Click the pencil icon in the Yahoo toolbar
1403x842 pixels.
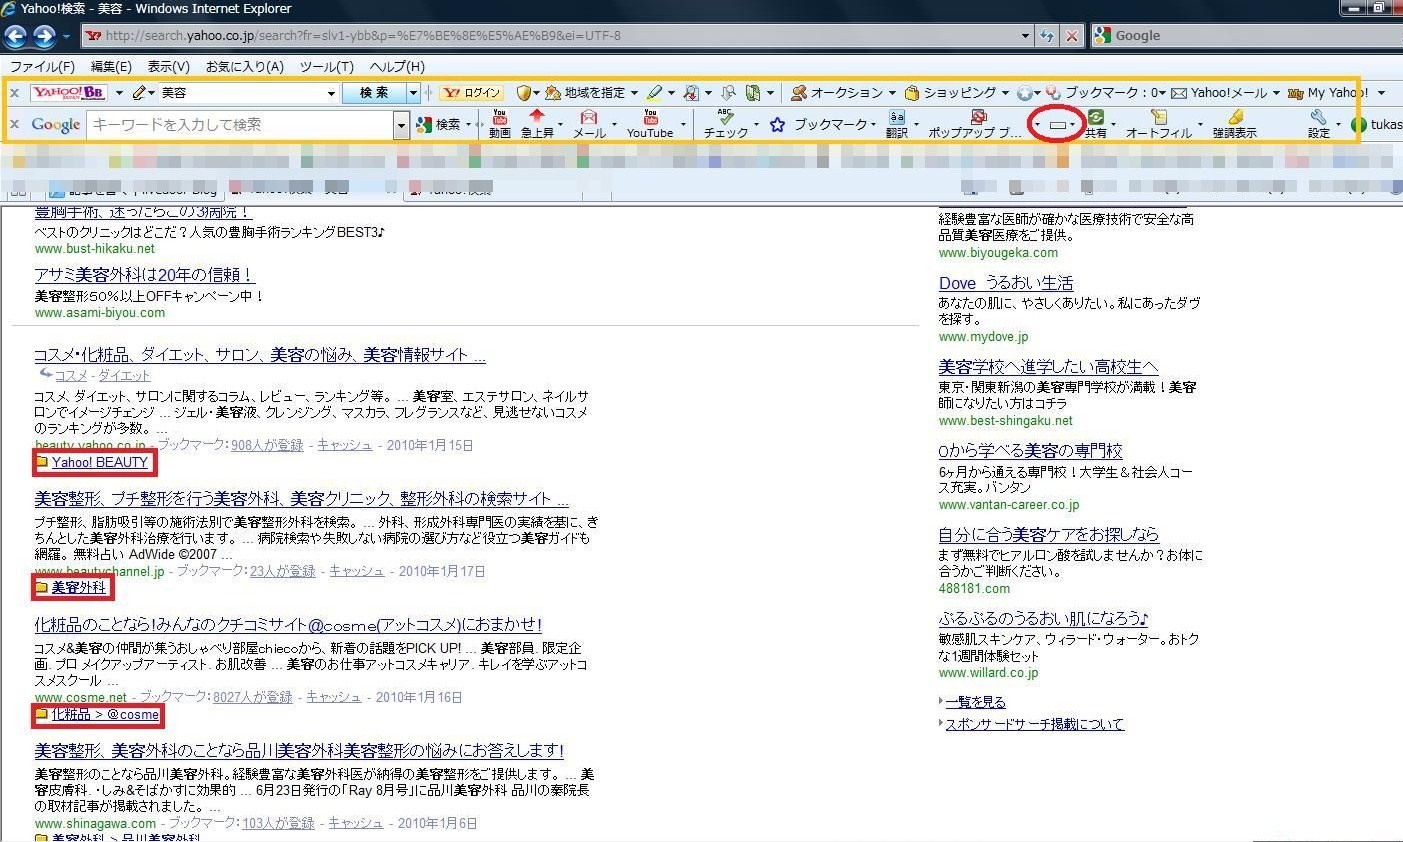click(139, 93)
